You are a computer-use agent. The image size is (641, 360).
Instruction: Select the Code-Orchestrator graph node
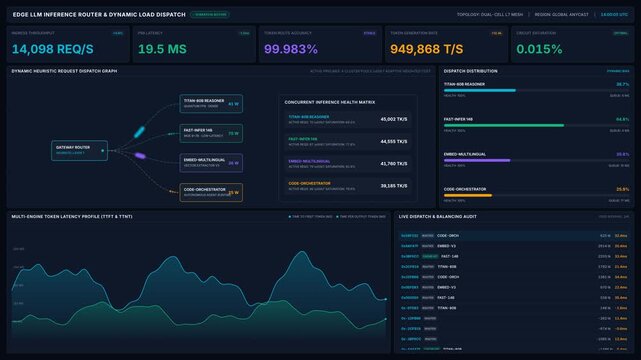[x=211, y=192]
